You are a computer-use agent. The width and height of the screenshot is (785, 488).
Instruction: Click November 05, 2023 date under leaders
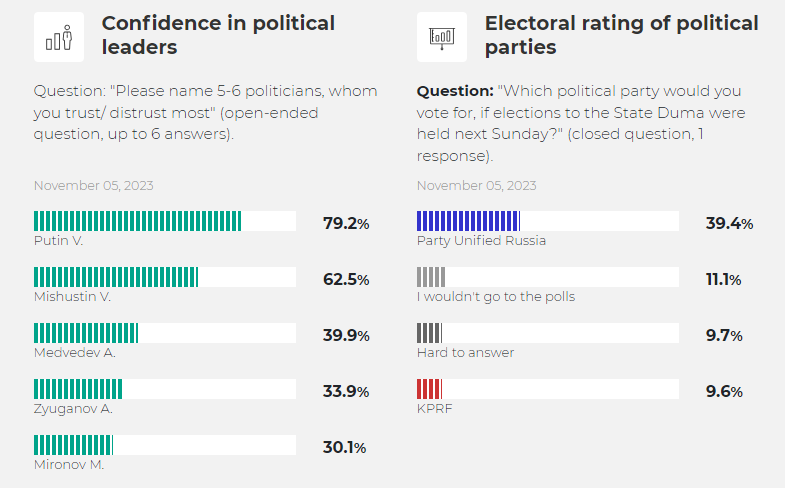click(93, 185)
